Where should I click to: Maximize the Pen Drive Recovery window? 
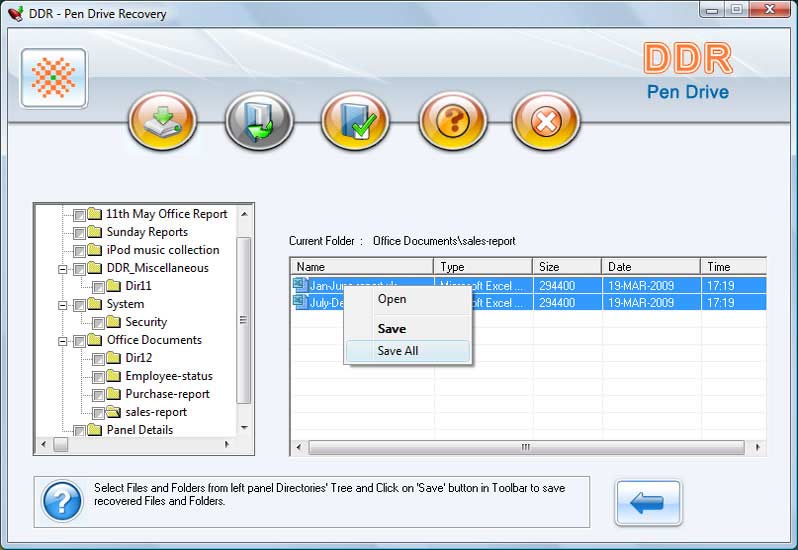click(x=736, y=9)
